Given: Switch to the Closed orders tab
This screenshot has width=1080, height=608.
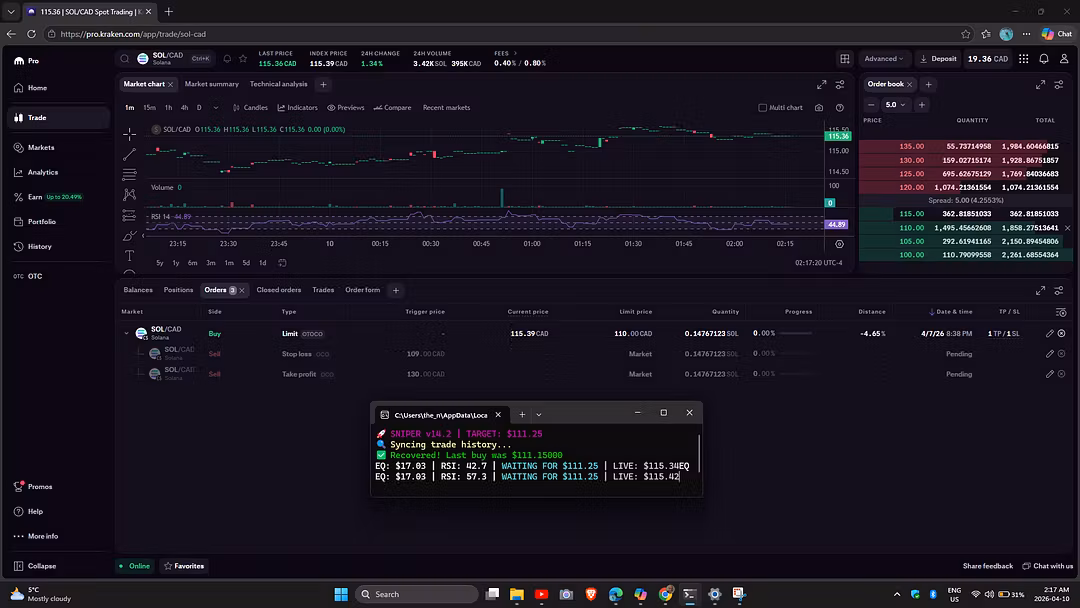Looking at the screenshot, I should [278, 290].
